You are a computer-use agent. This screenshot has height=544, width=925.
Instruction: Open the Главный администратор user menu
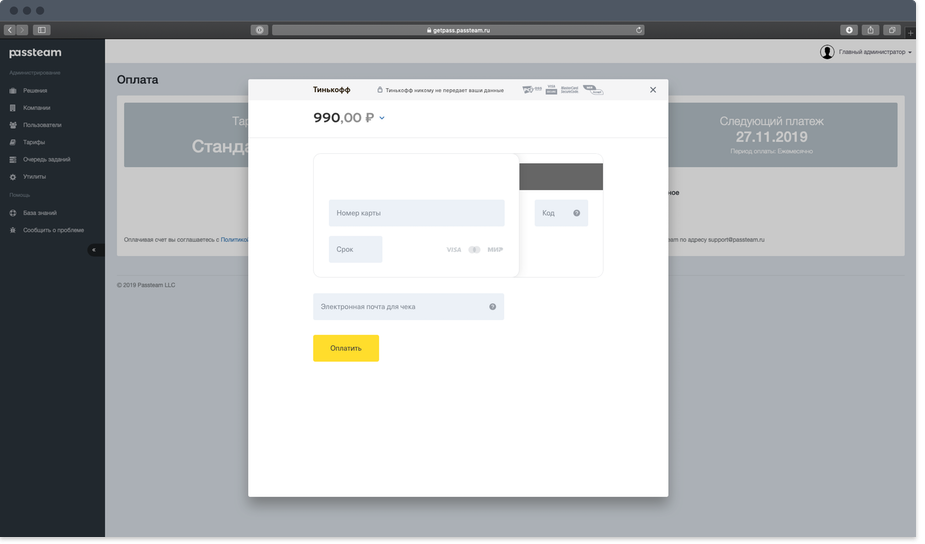tap(875, 52)
